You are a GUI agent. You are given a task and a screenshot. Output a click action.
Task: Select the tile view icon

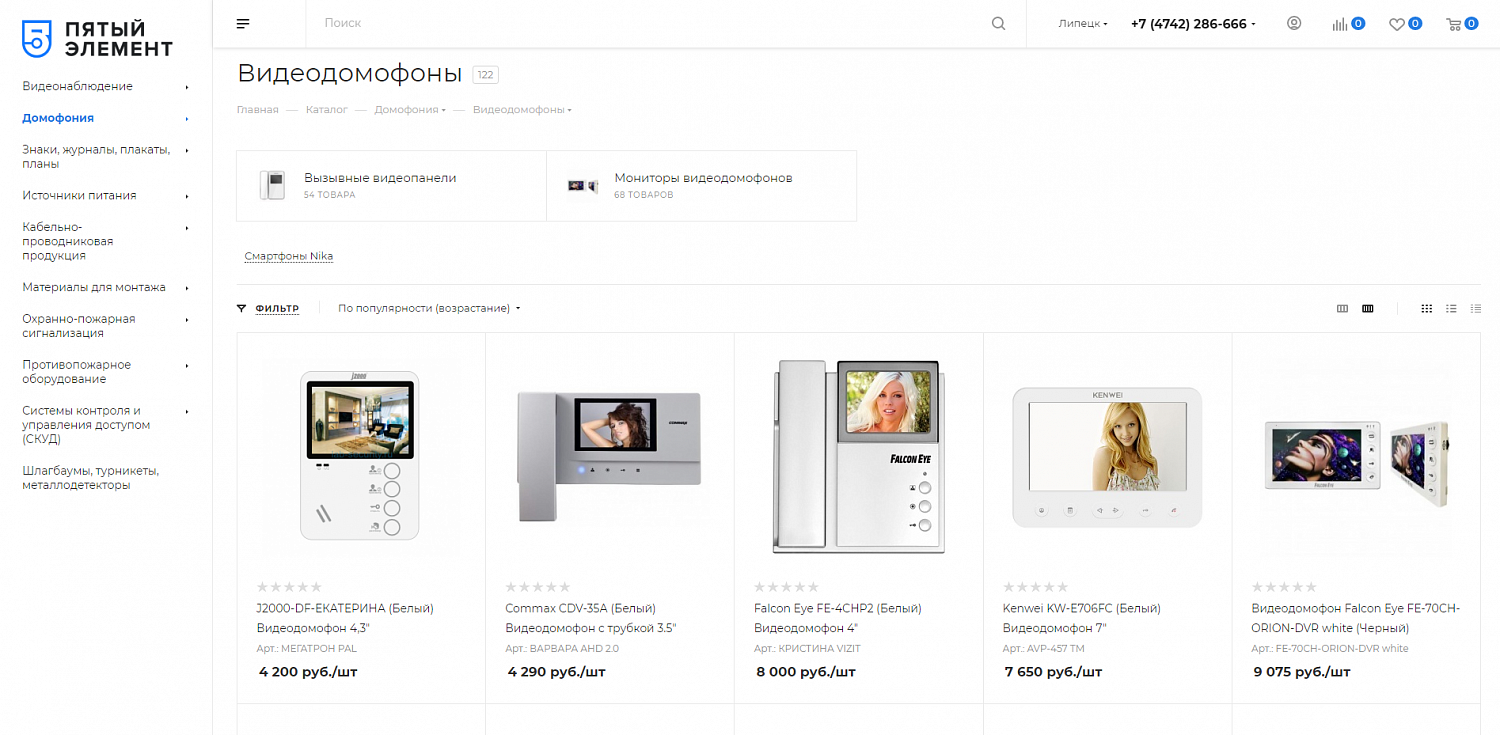(1427, 308)
